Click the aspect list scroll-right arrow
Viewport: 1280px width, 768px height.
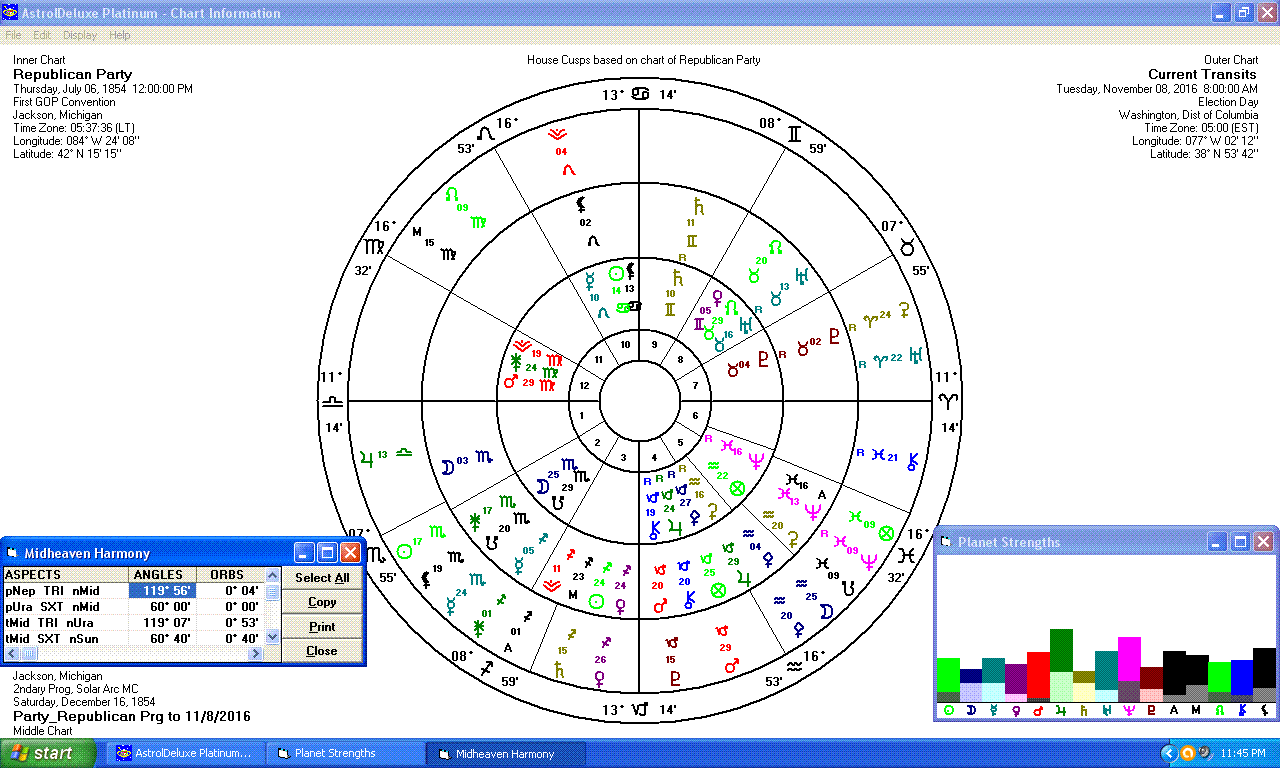click(256, 654)
